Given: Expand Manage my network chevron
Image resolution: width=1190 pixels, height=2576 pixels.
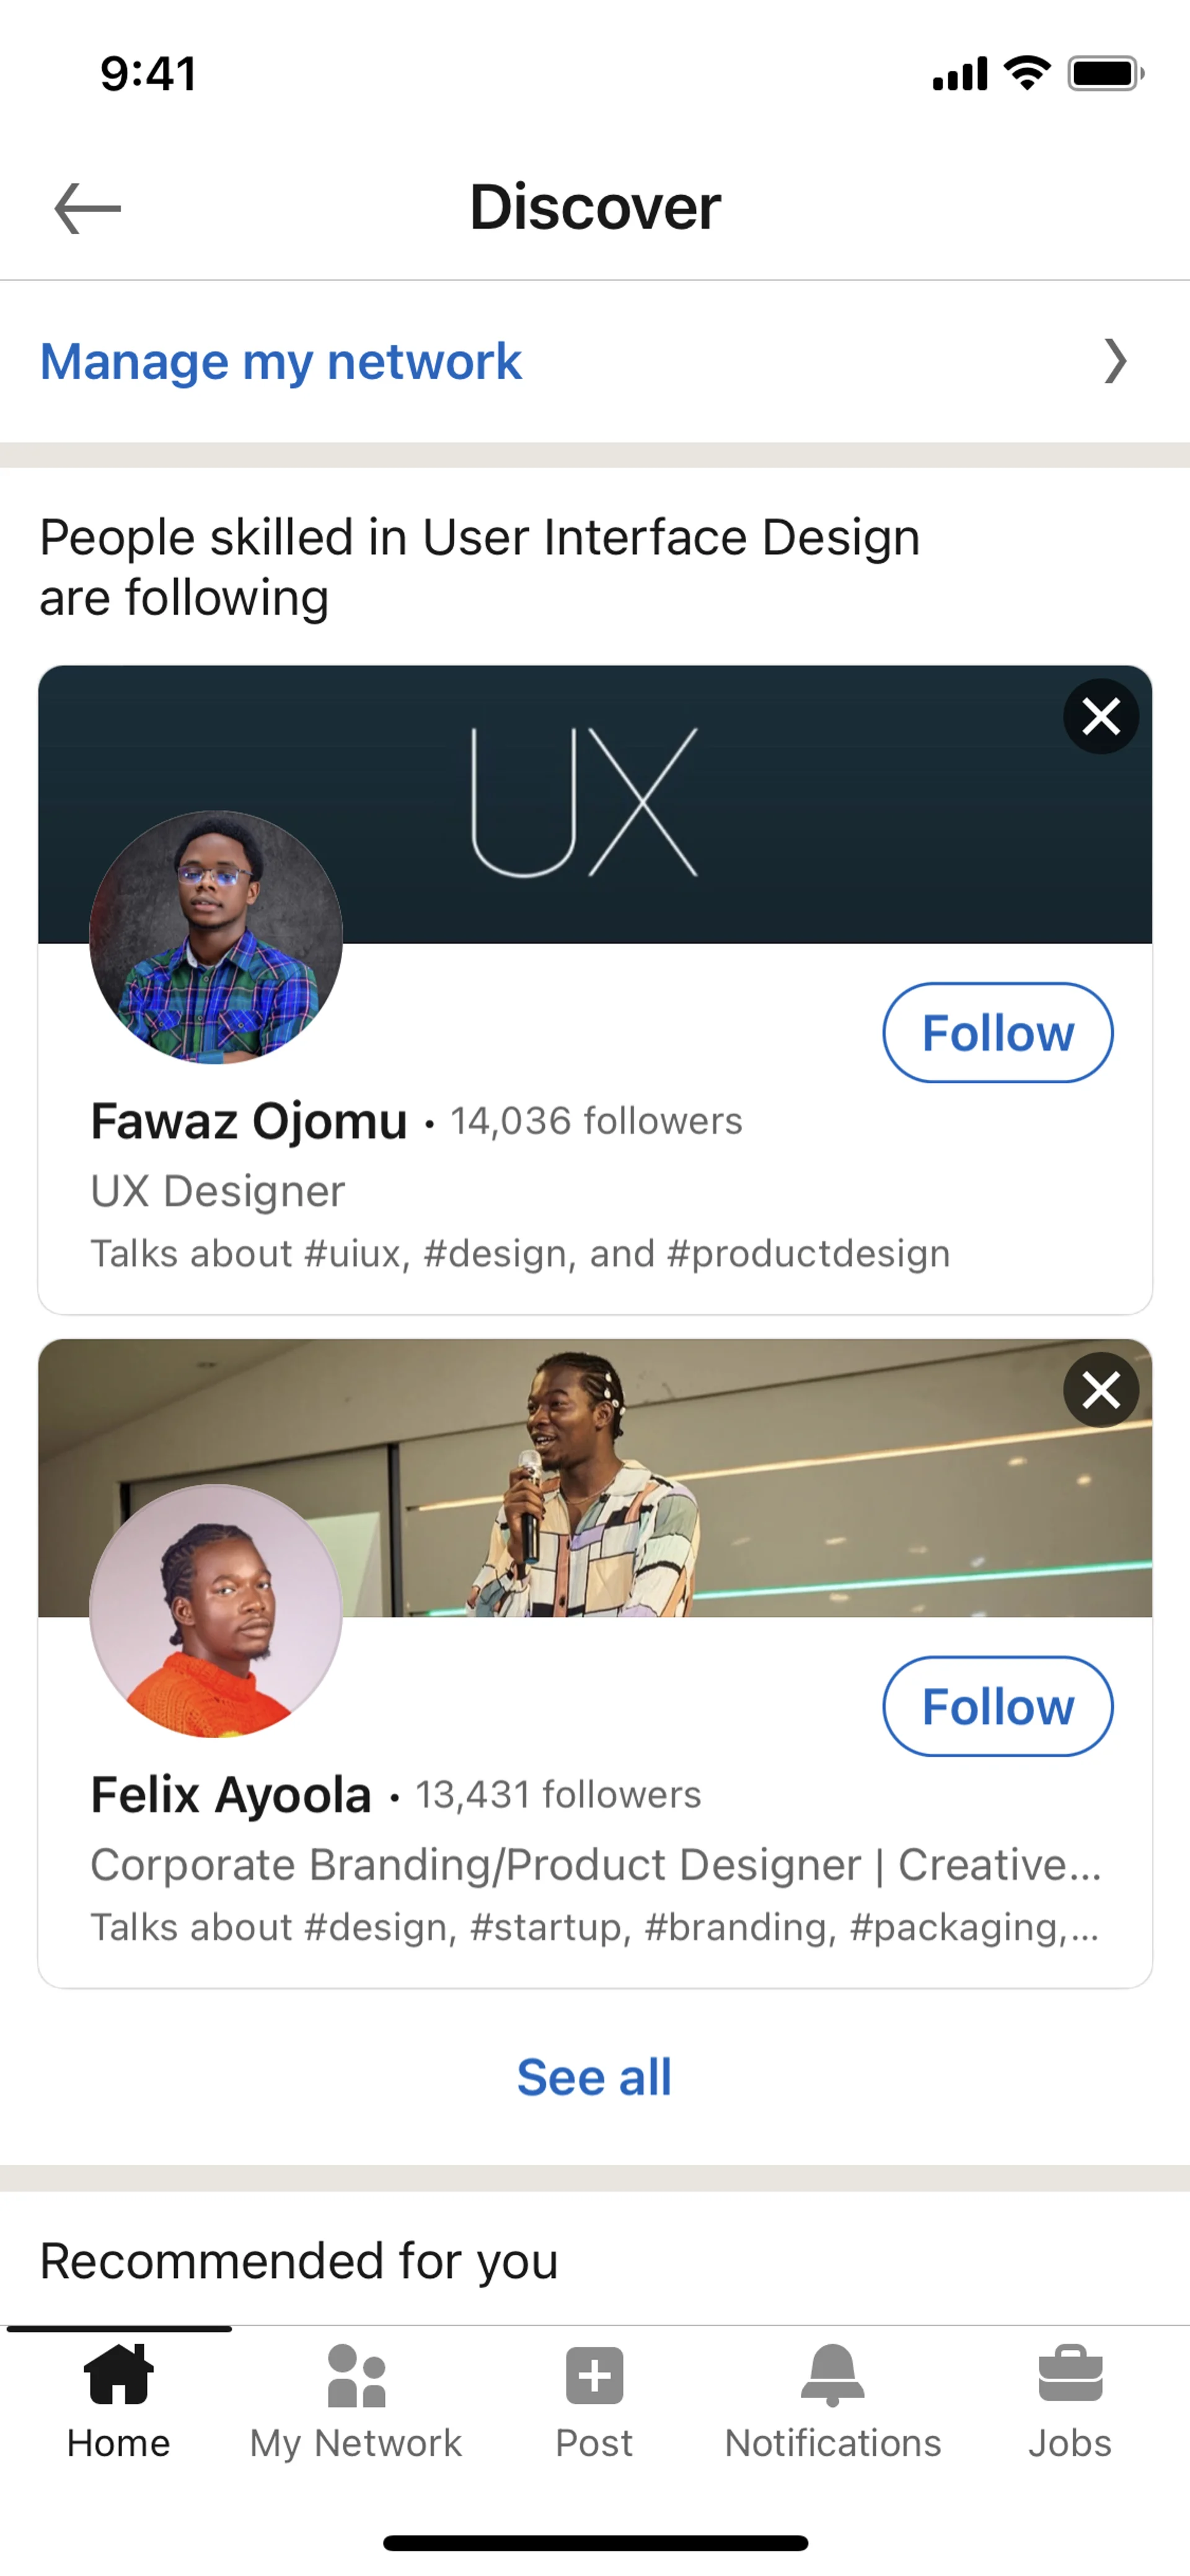Looking at the screenshot, I should click(1115, 361).
